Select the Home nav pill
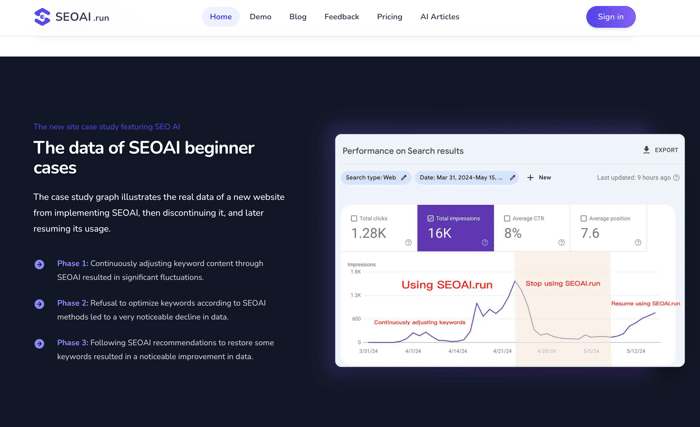 (x=221, y=17)
